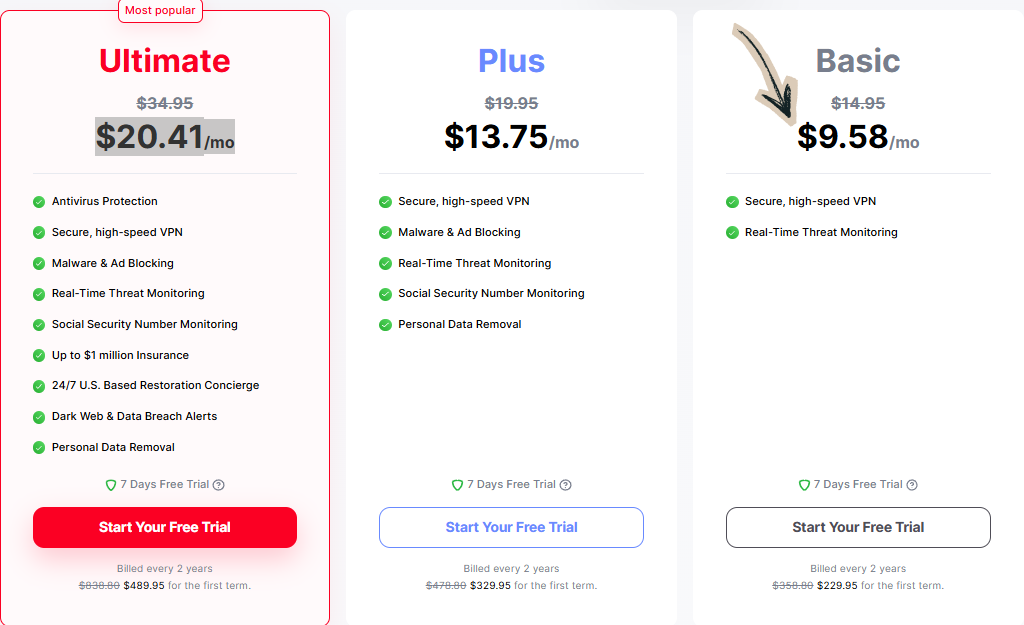Open the question mark tooltip on Basic's trial

click(911, 484)
